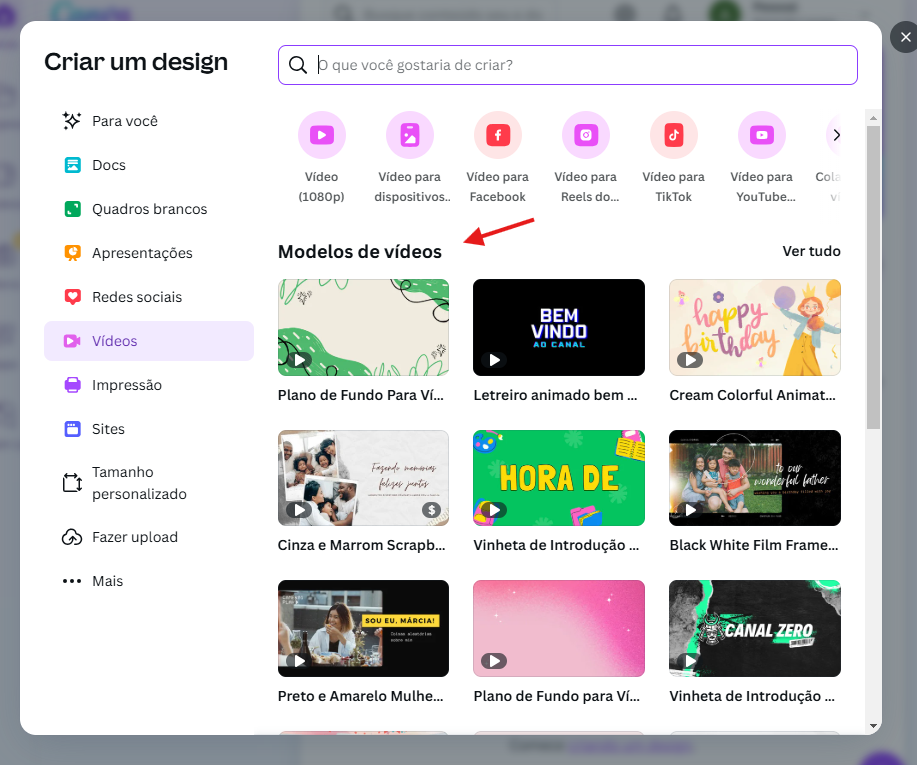Click the 'Cream Colorful Animat...' title
This screenshot has width=917, height=765.
click(752, 395)
